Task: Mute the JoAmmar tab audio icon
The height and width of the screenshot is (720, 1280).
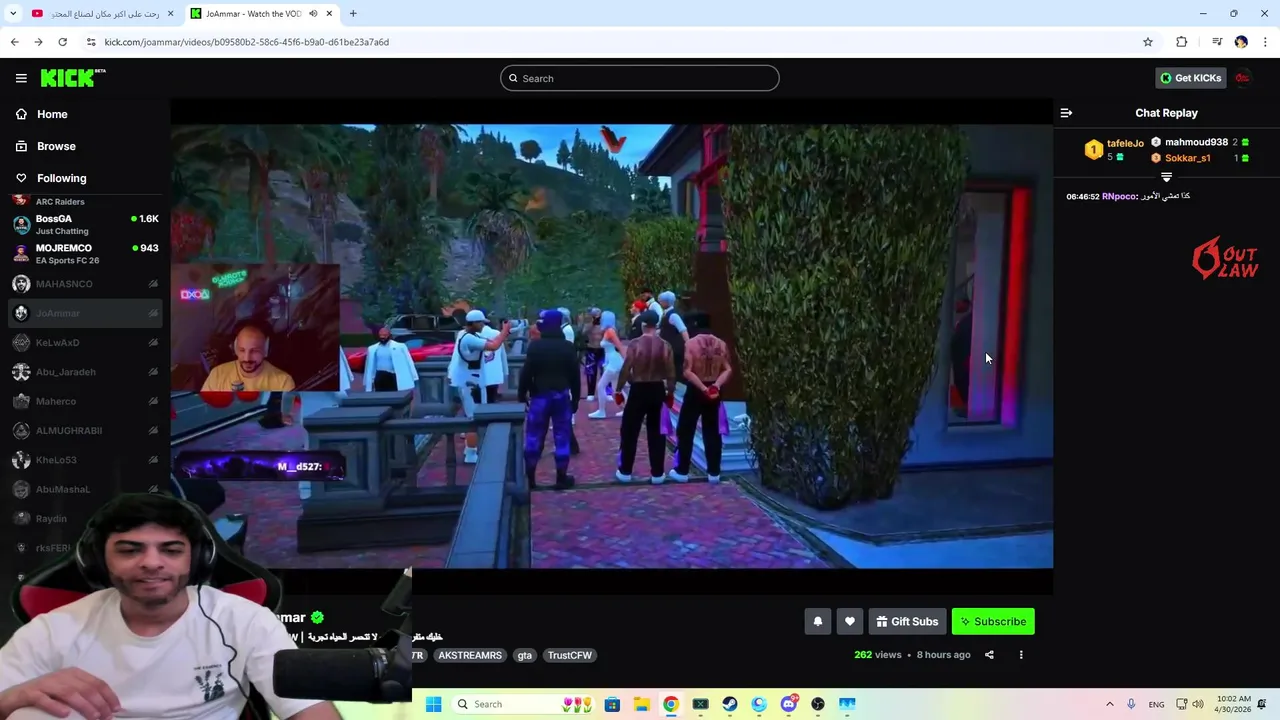Action: 313,14
